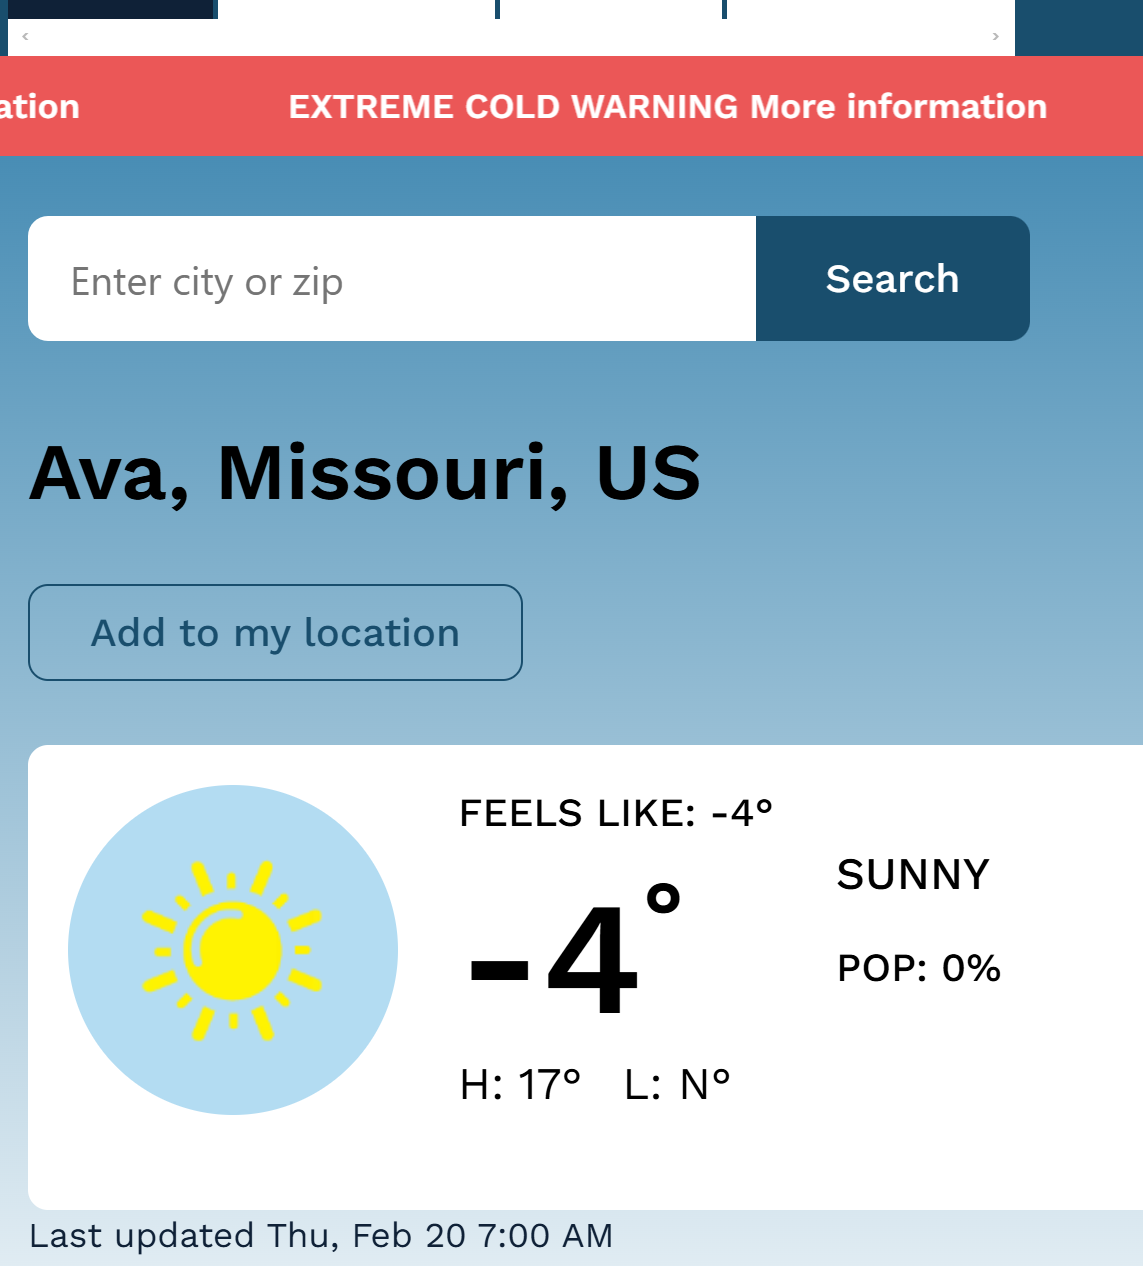Click the dark navy block at top left
The width and height of the screenshot is (1143, 1266).
[x=112, y=9]
